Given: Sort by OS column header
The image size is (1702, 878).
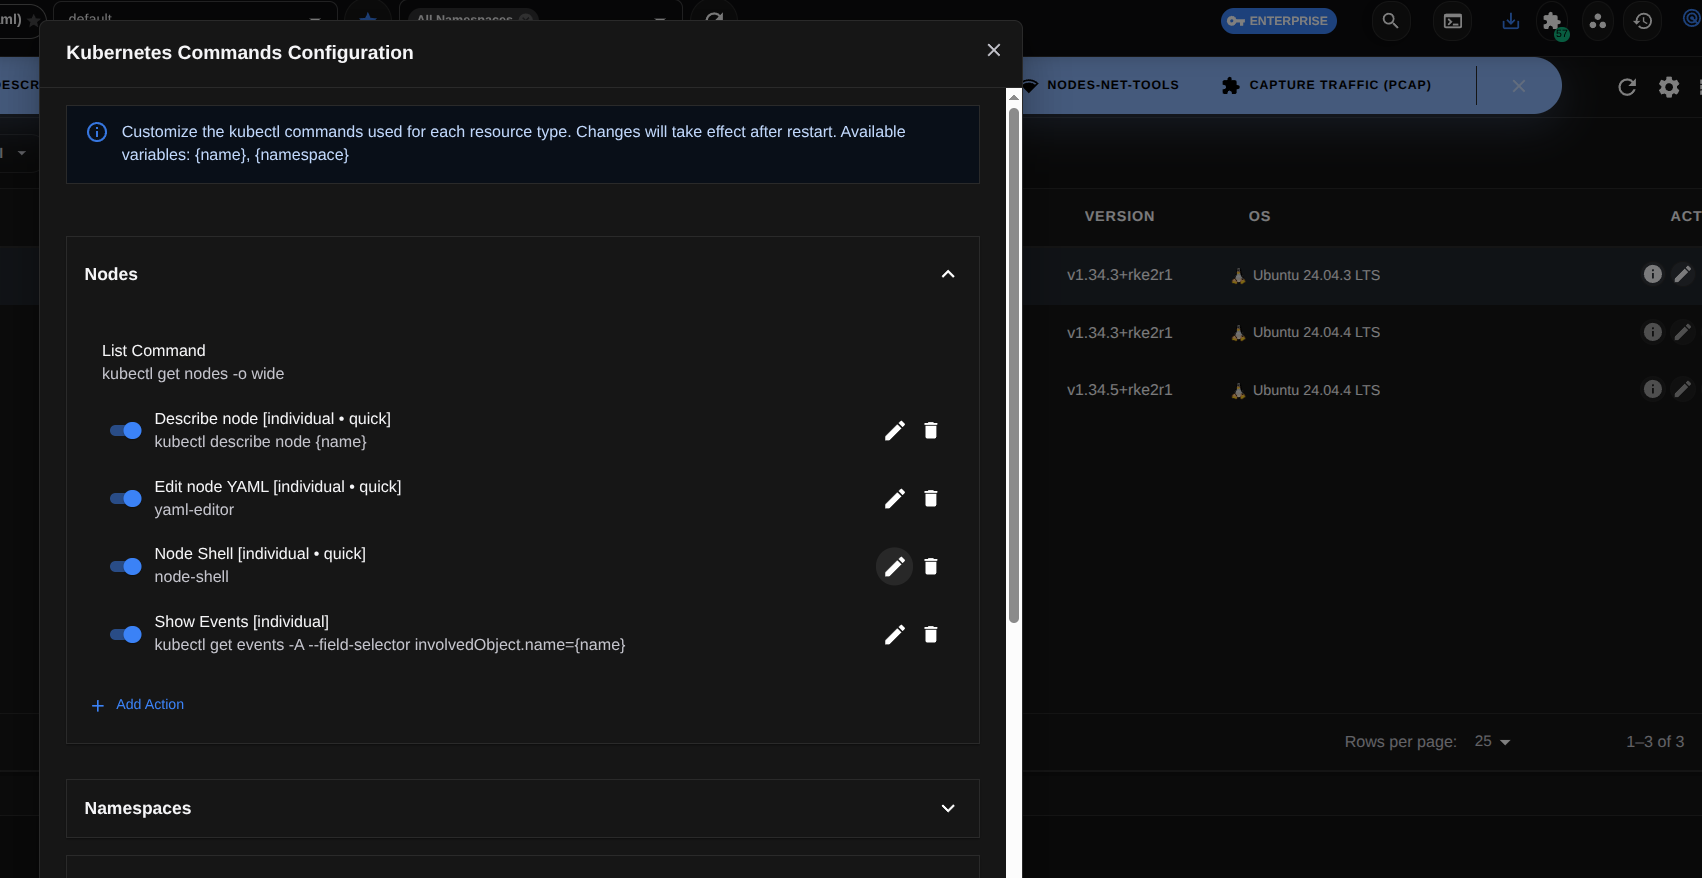Looking at the screenshot, I should point(1260,216).
